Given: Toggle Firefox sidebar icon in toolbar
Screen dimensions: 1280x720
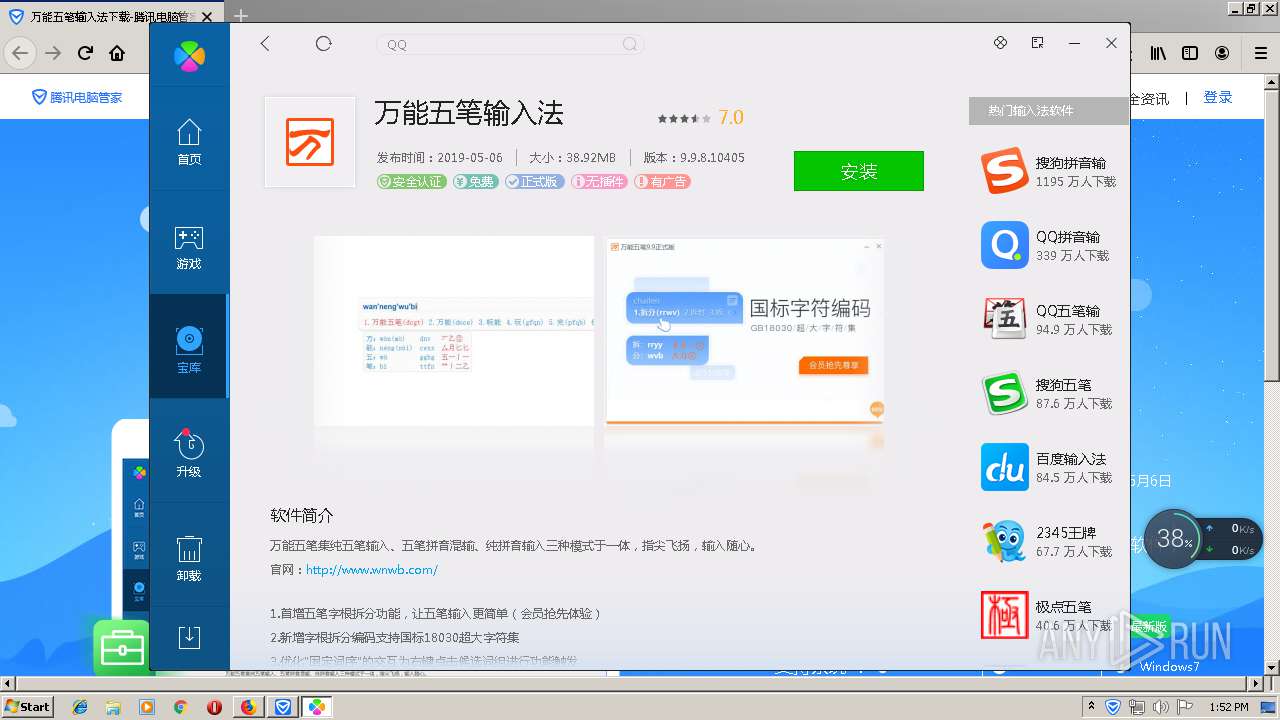Looking at the screenshot, I should click(1190, 53).
